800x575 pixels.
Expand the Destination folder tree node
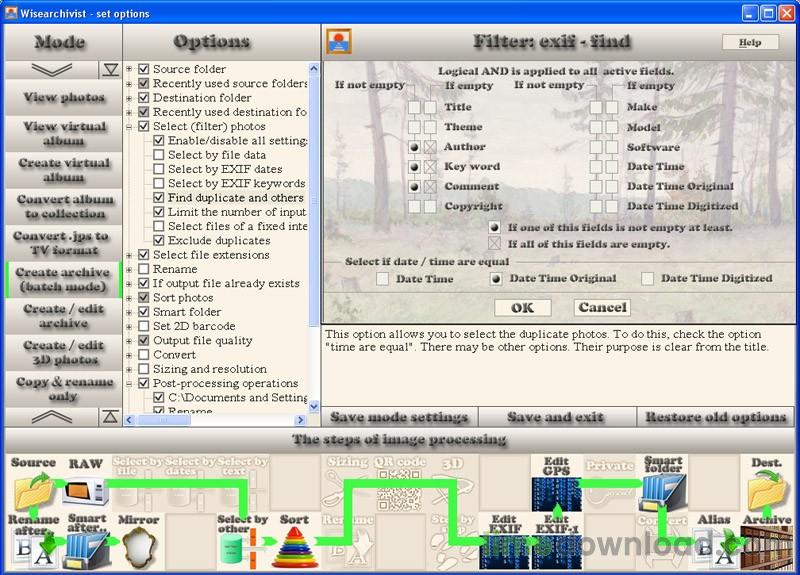[x=129, y=97]
